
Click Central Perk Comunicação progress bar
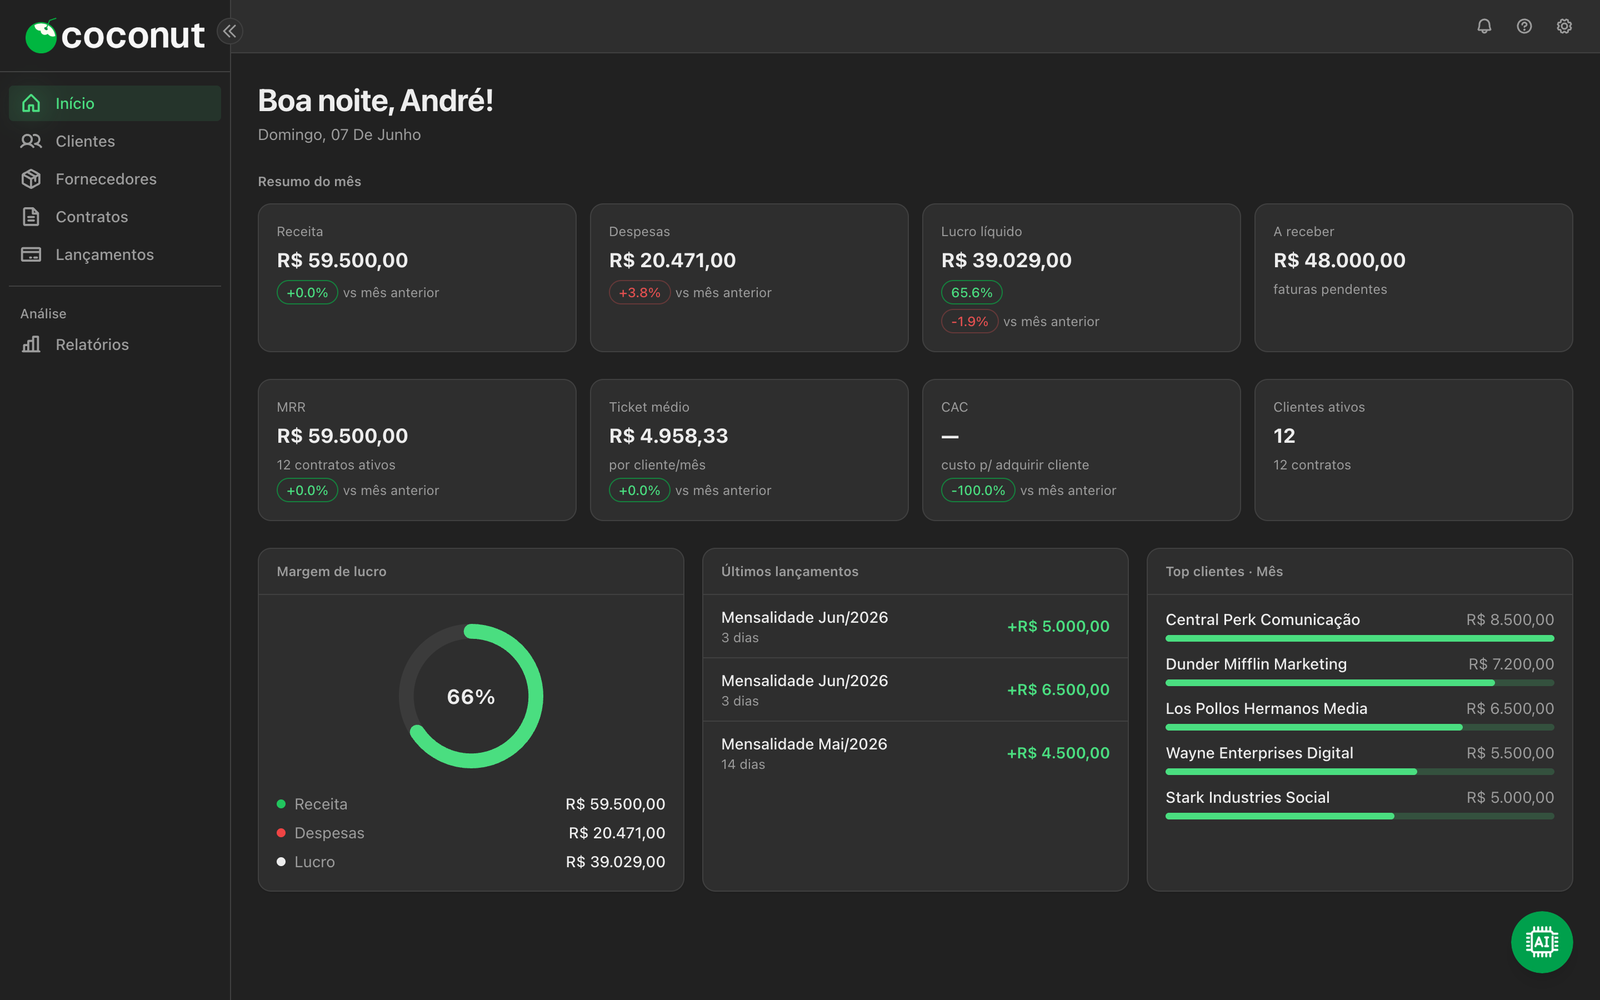point(1359,638)
